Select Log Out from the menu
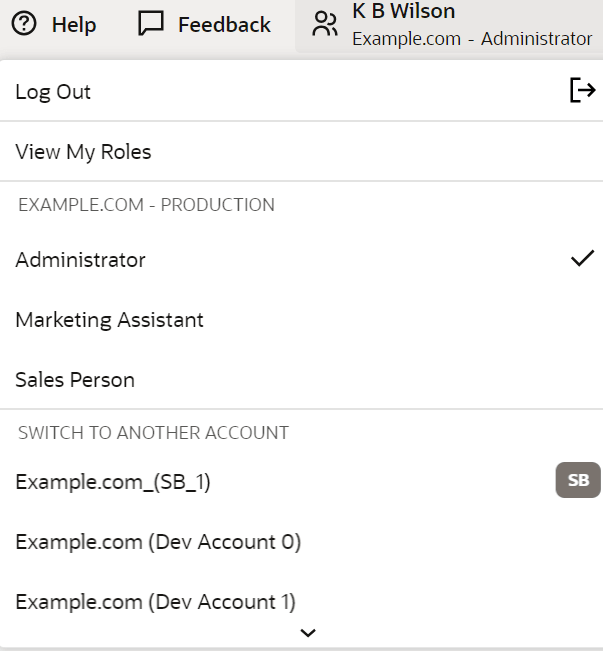603x657 pixels. click(301, 91)
